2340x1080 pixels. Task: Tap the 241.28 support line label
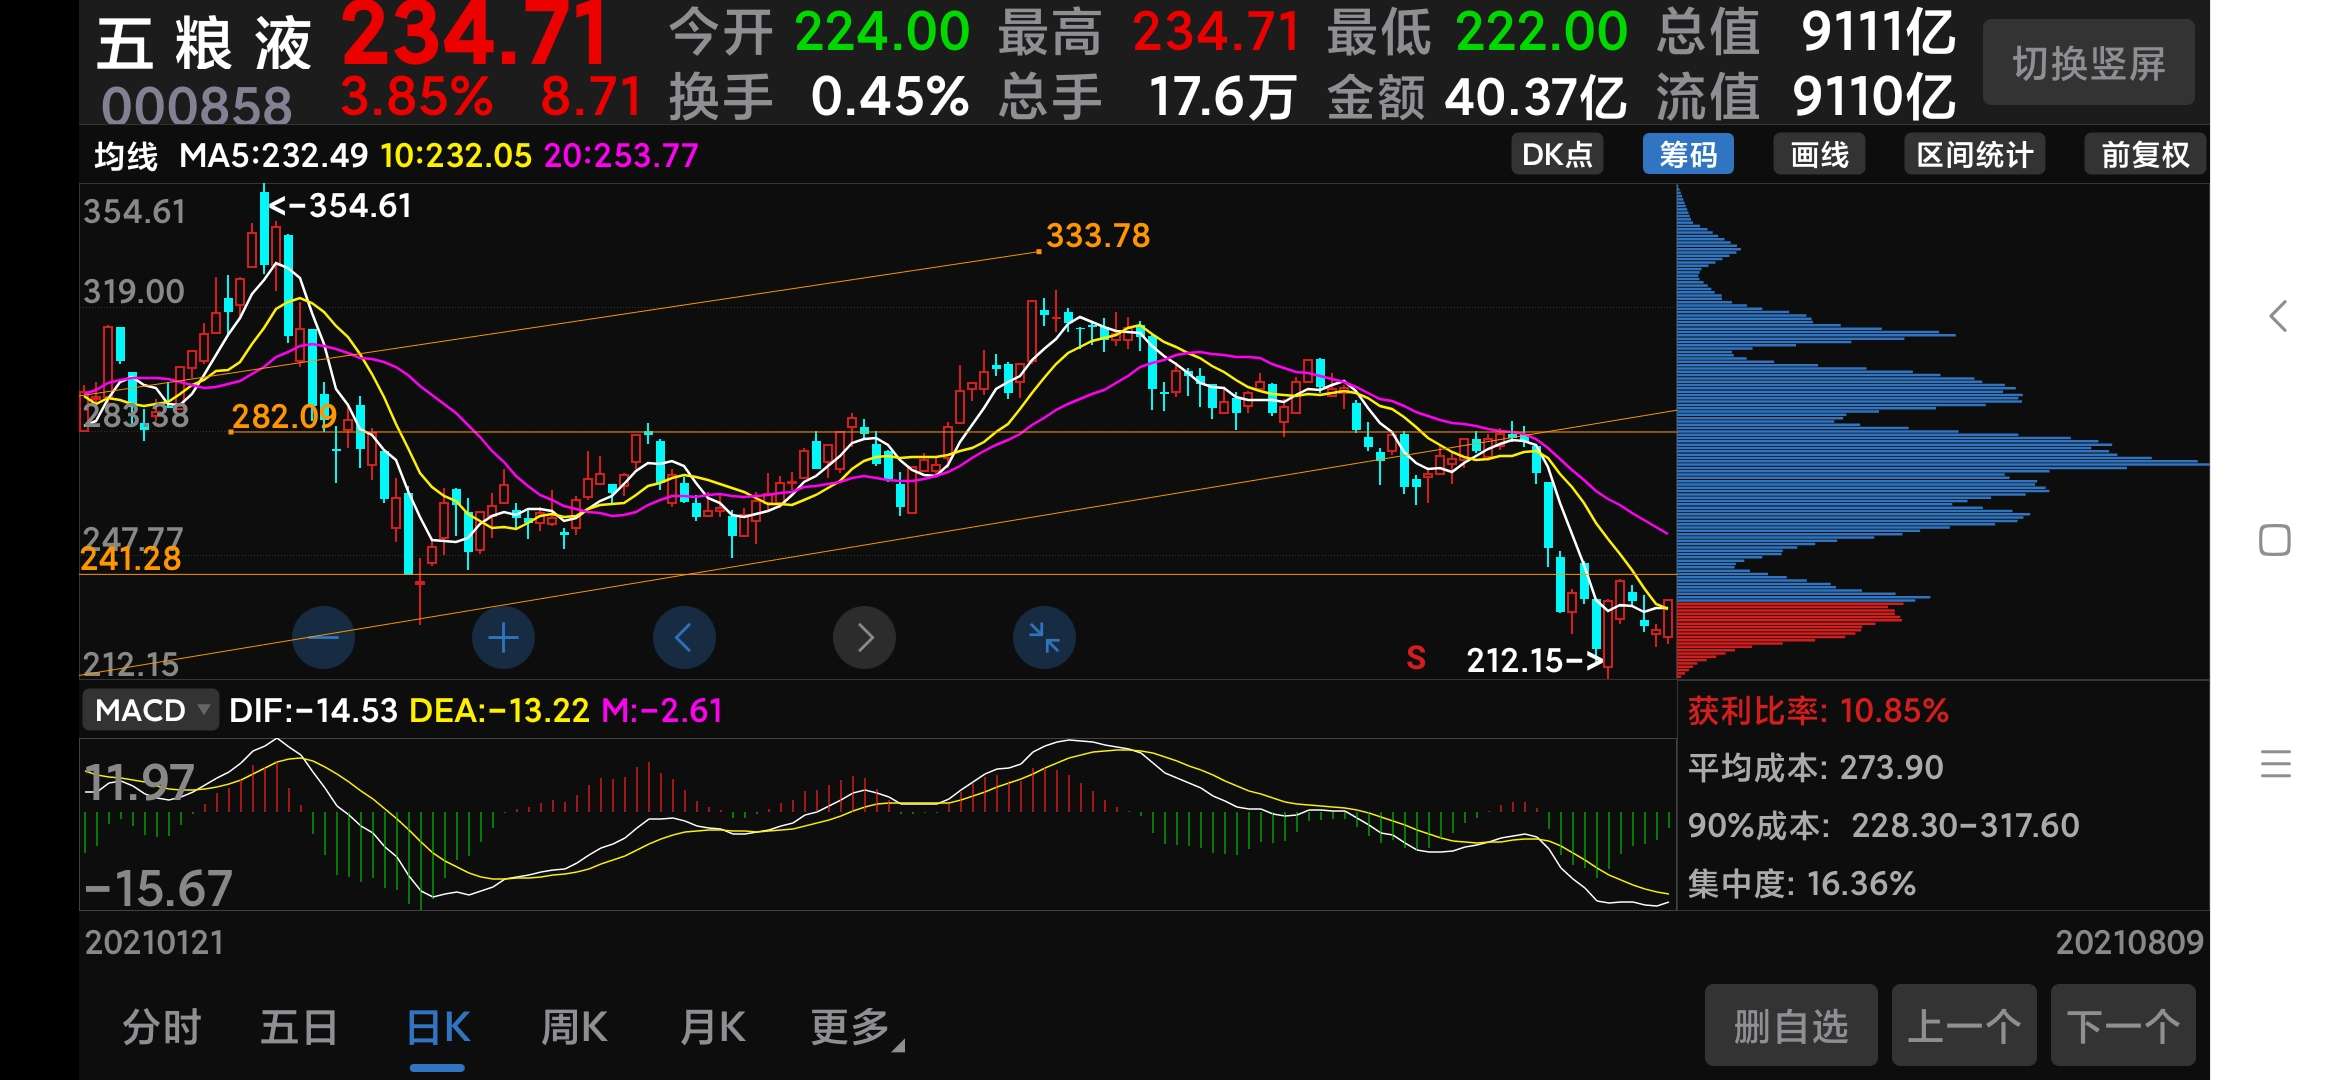tap(131, 558)
